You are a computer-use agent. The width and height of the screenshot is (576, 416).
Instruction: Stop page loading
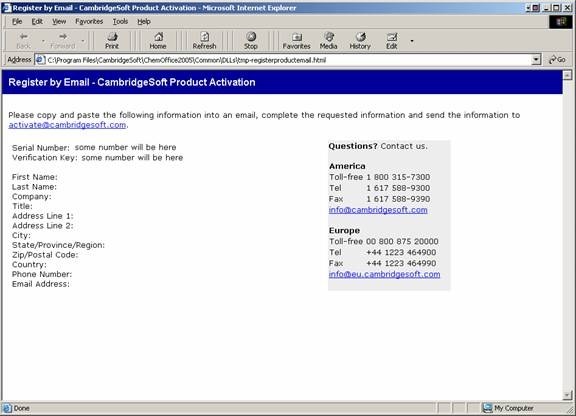[x=251, y=40]
